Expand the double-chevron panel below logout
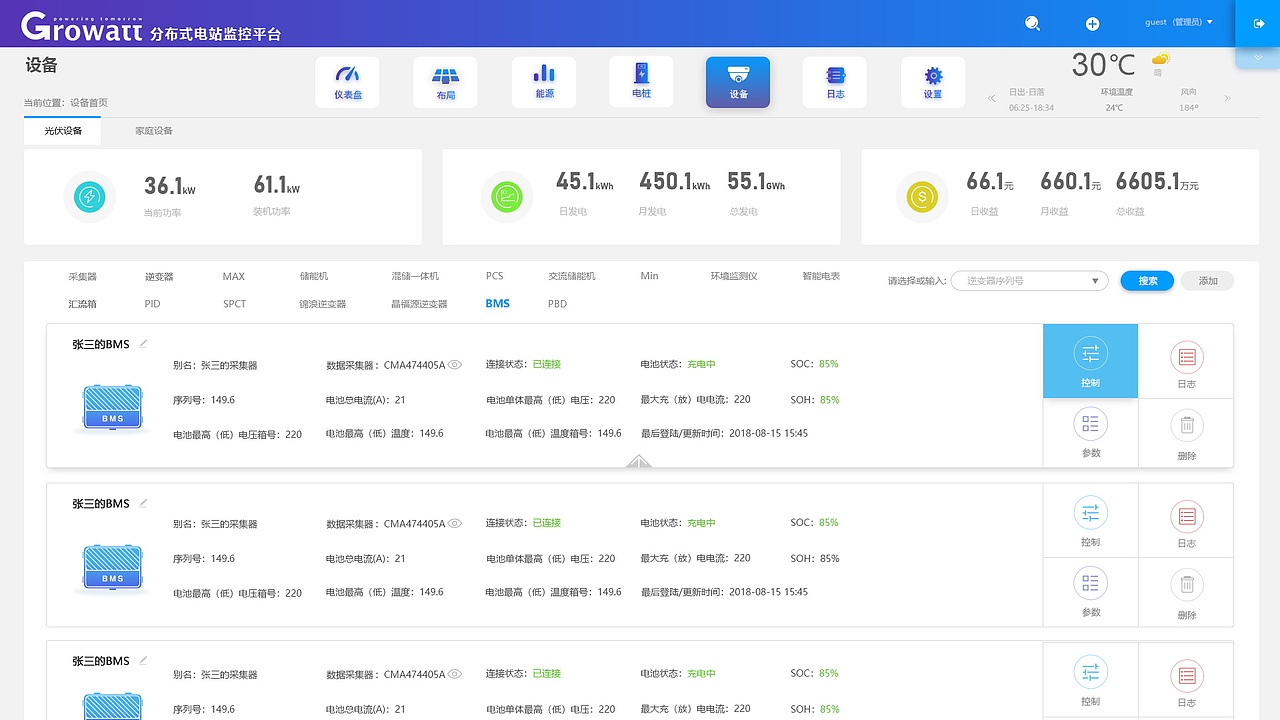Image resolution: width=1280 pixels, height=720 pixels. click(1258, 57)
